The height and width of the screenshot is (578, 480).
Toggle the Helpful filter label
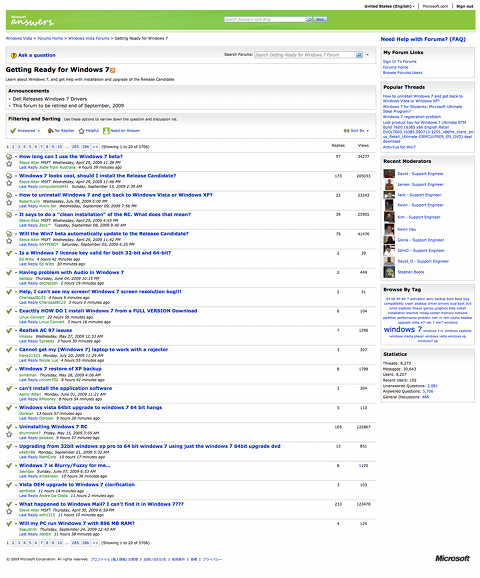click(x=92, y=131)
